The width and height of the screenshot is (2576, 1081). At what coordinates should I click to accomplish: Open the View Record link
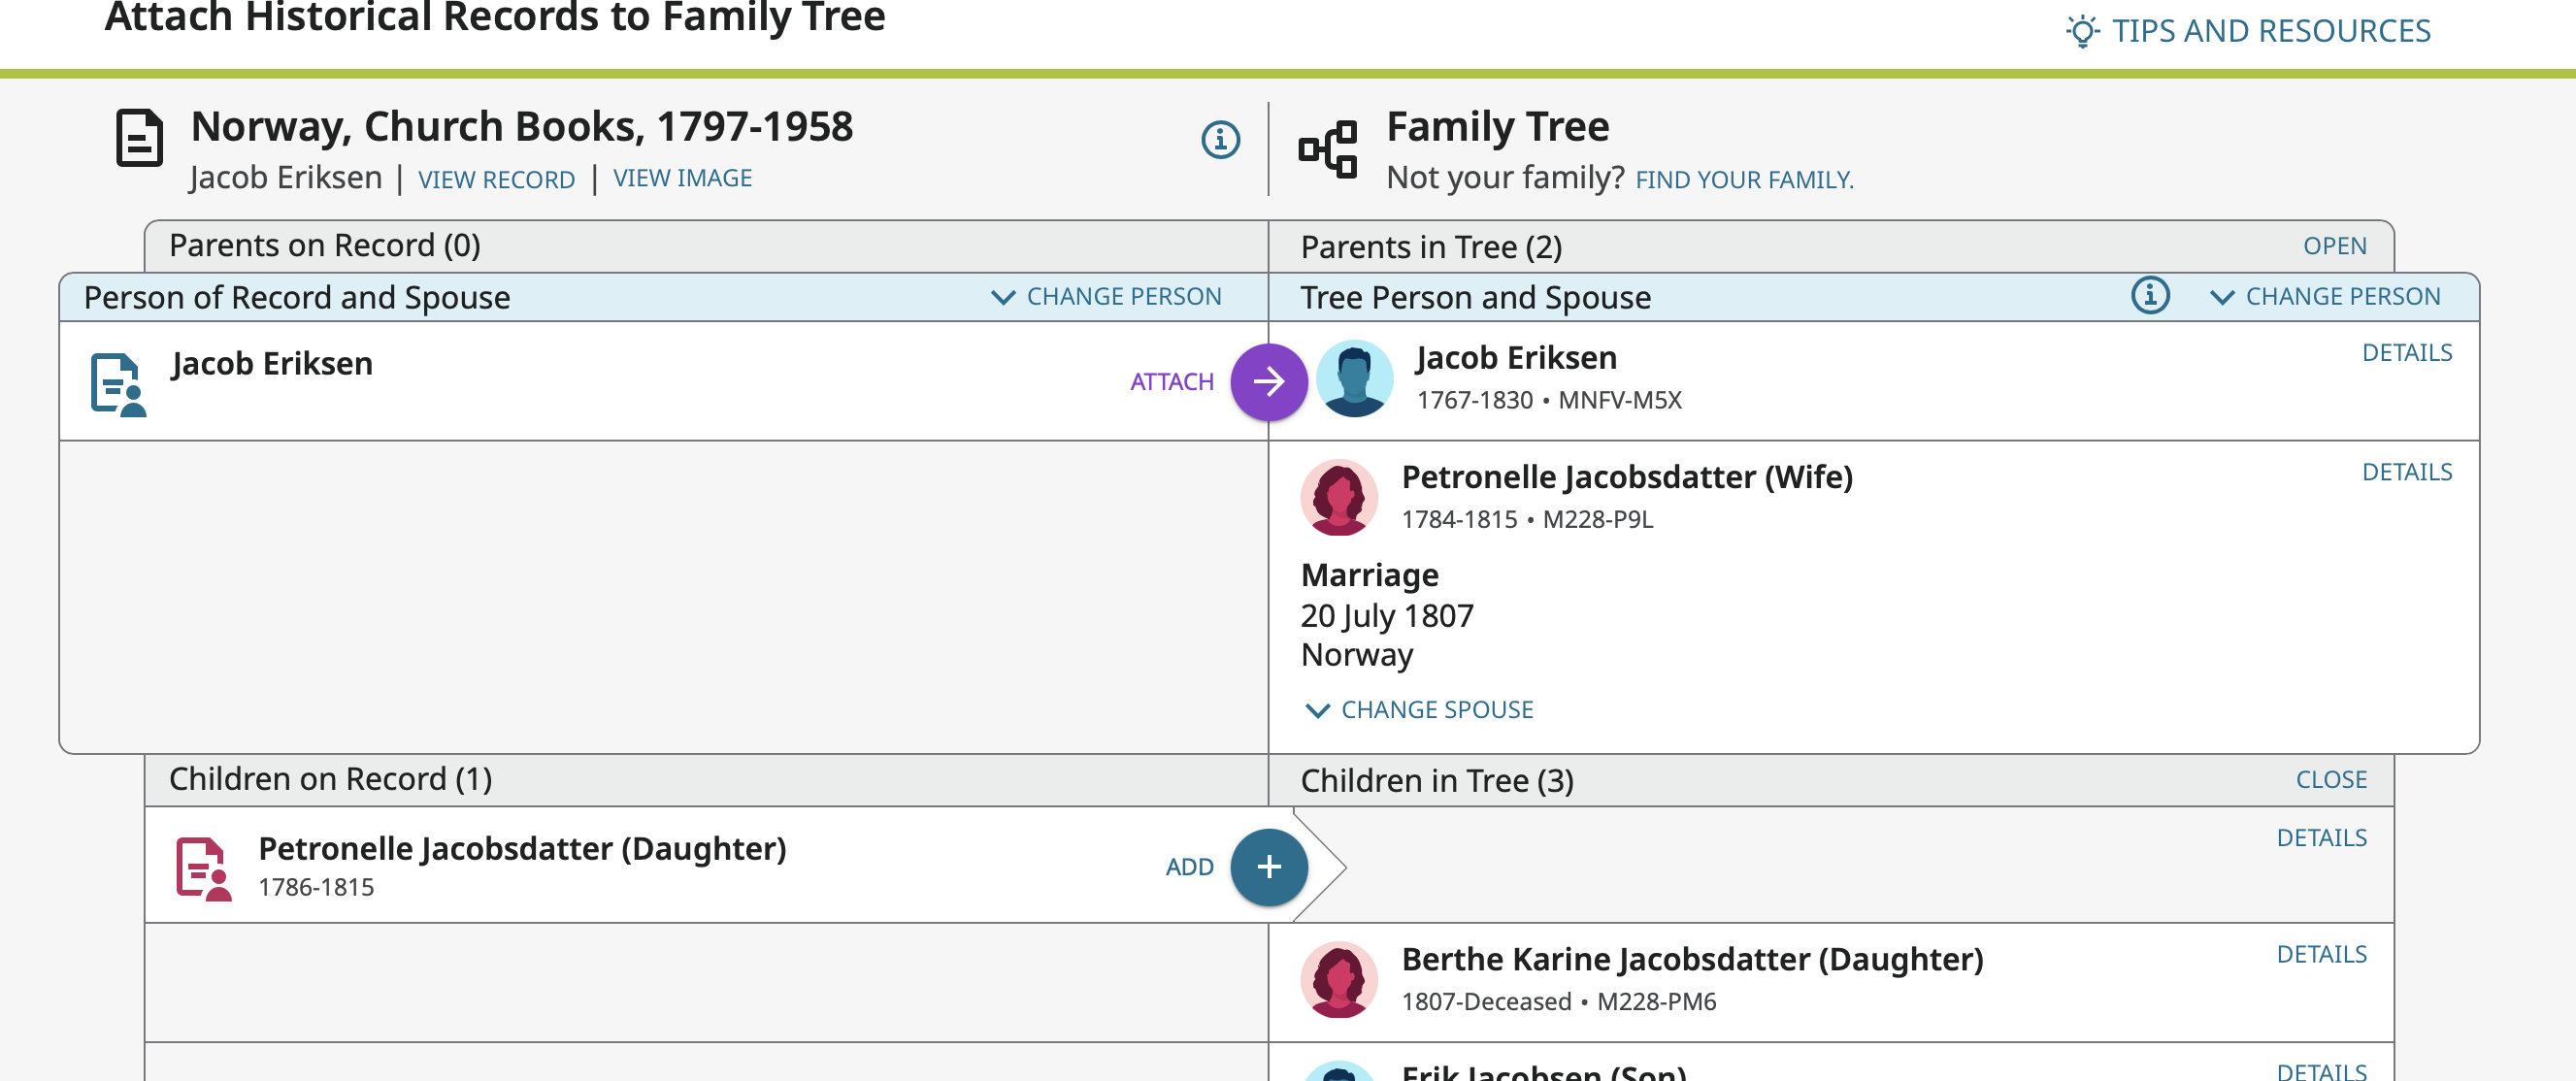(496, 180)
